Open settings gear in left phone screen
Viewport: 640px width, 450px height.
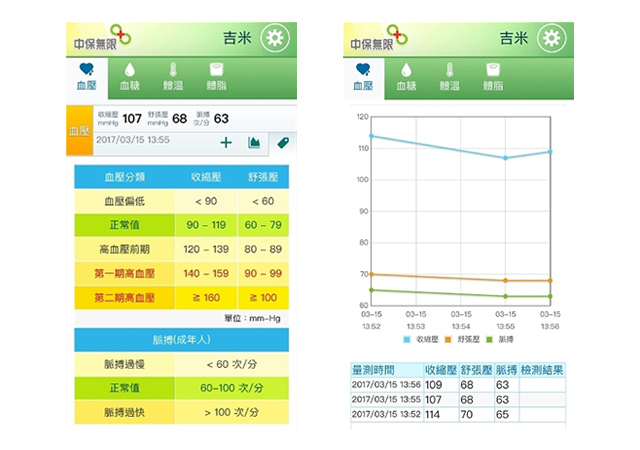pyautogui.click(x=275, y=38)
